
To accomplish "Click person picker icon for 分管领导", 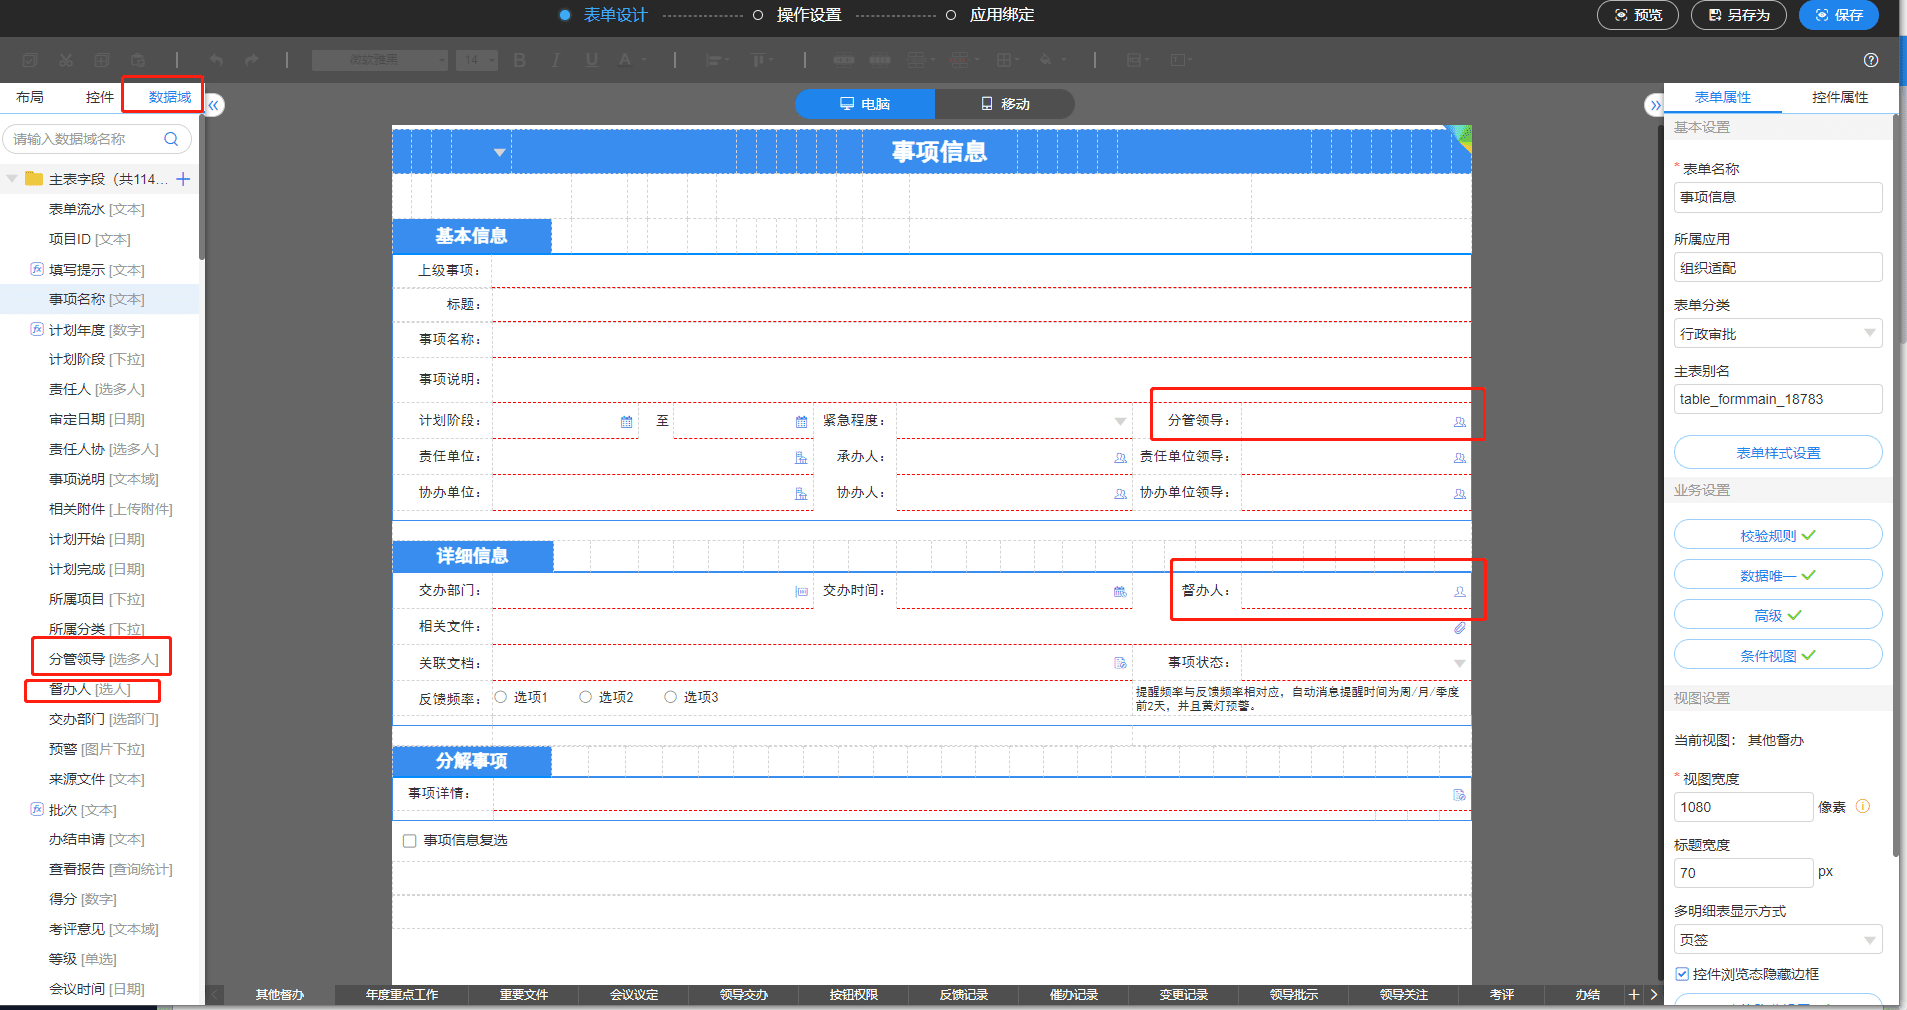I will pyautogui.click(x=1460, y=422).
